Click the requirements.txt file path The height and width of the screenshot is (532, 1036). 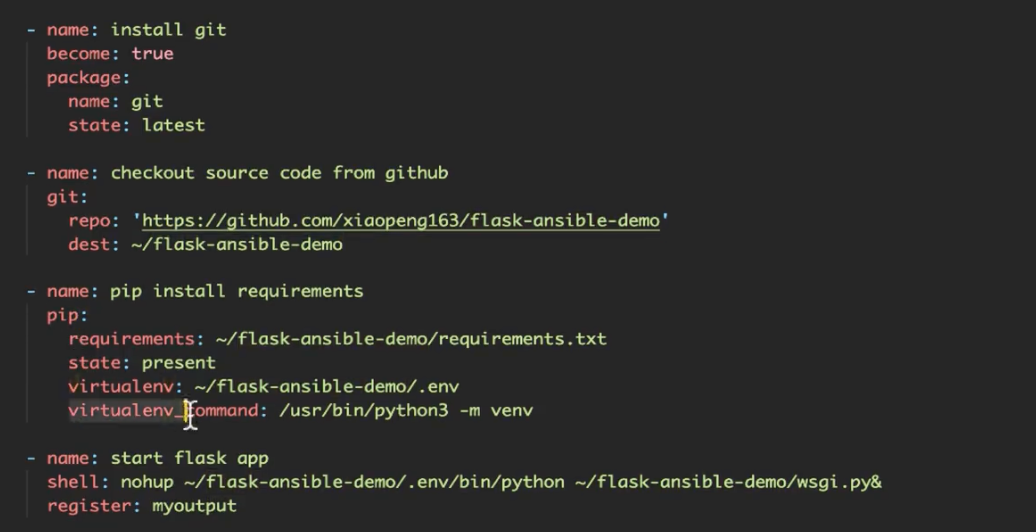pos(411,339)
